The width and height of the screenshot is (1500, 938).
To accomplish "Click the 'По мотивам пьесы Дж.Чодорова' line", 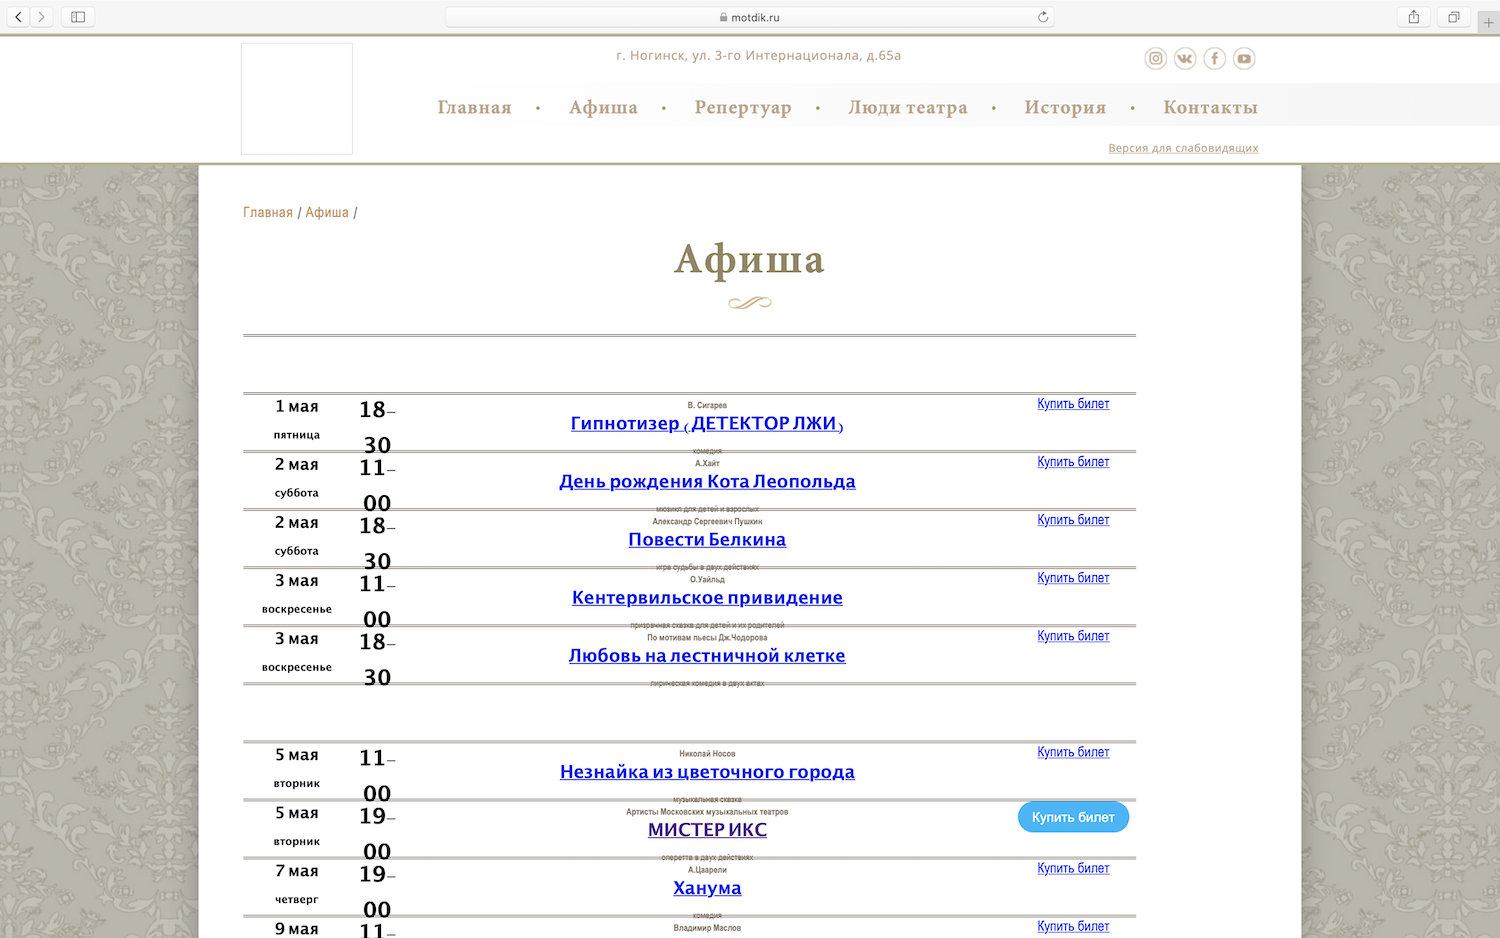I will (707, 638).
